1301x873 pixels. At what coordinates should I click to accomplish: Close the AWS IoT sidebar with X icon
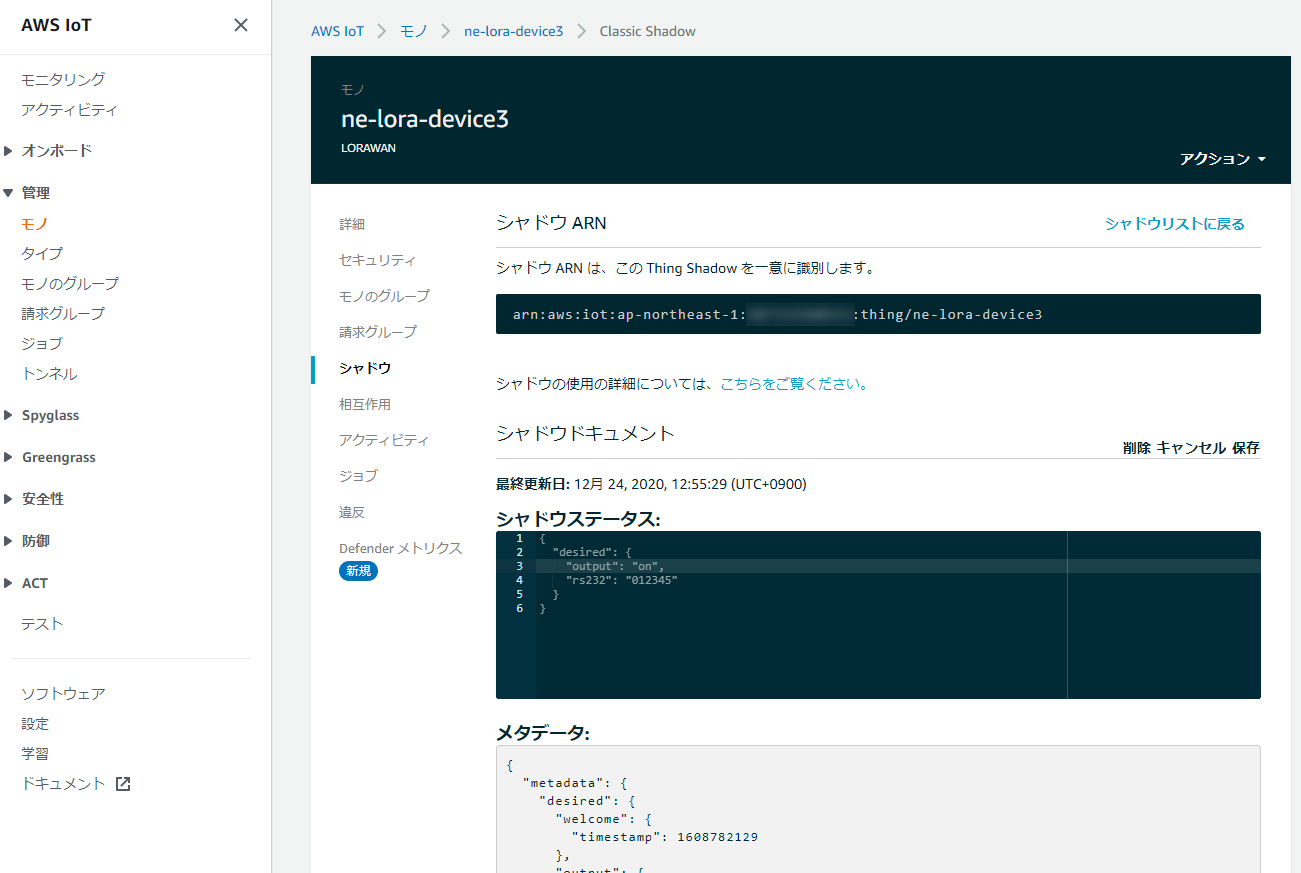click(241, 25)
